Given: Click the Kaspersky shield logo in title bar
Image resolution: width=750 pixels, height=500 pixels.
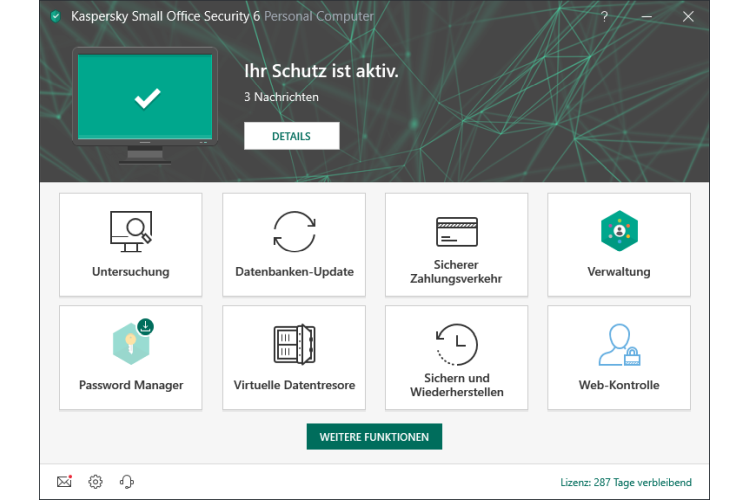Looking at the screenshot, I should (x=55, y=17).
